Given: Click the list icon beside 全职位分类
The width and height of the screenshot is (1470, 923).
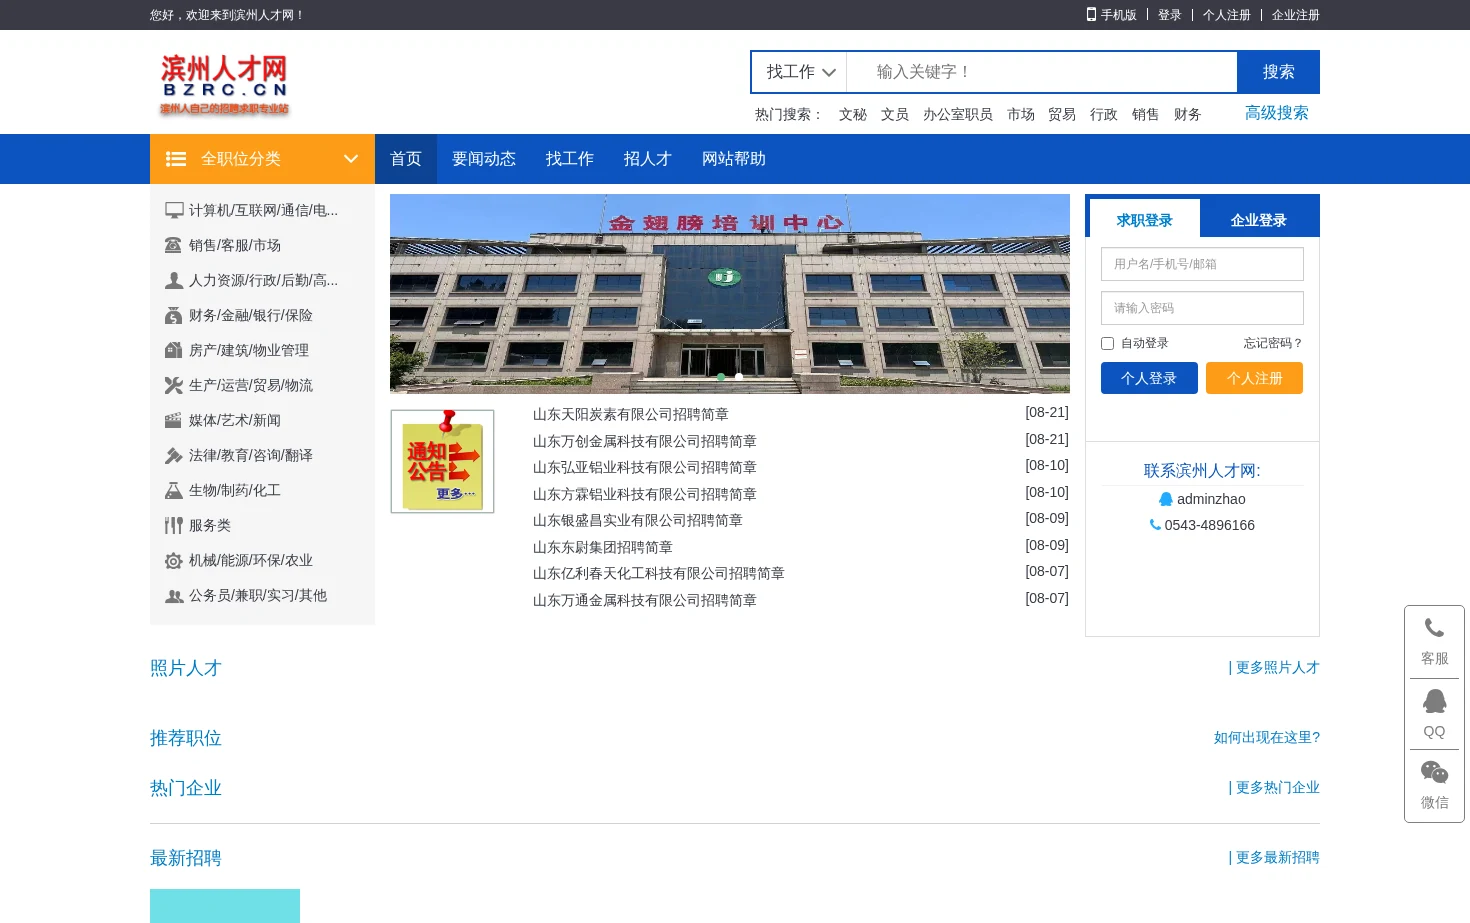Looking at the screenshot, I should pos(176,159).
